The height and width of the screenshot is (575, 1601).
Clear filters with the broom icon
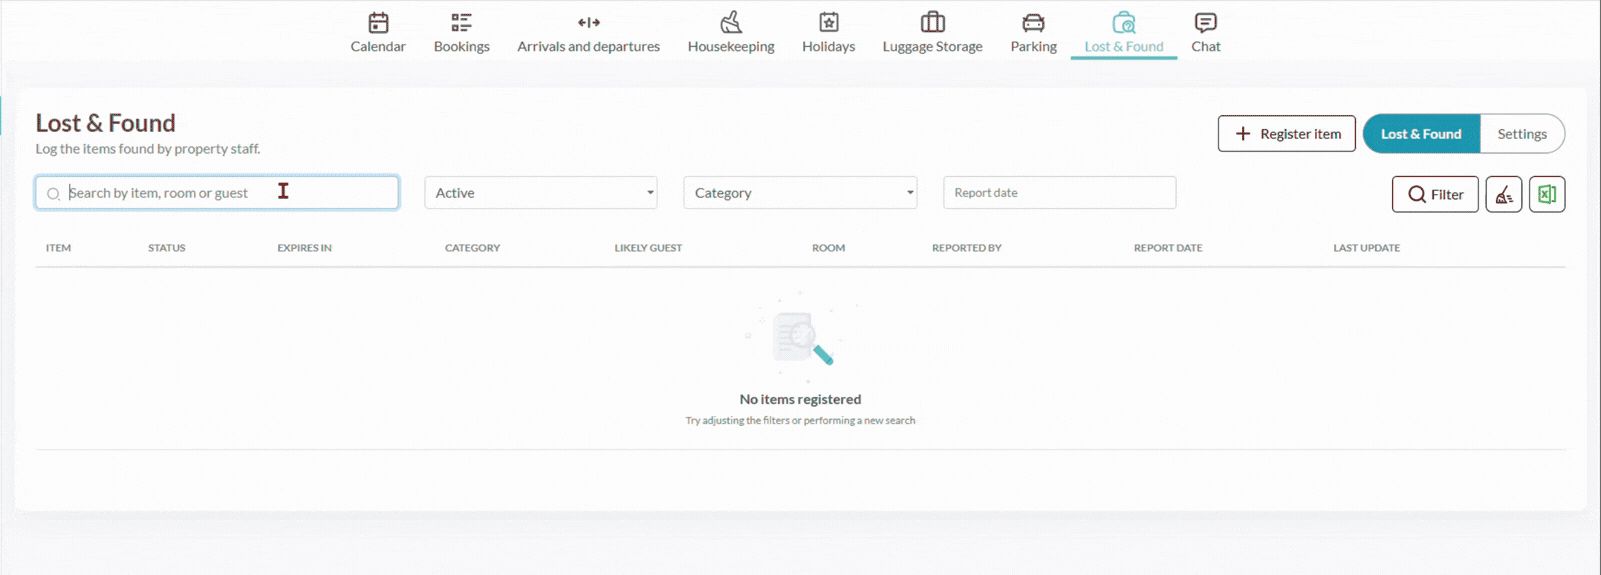[x=1504, y=194]
